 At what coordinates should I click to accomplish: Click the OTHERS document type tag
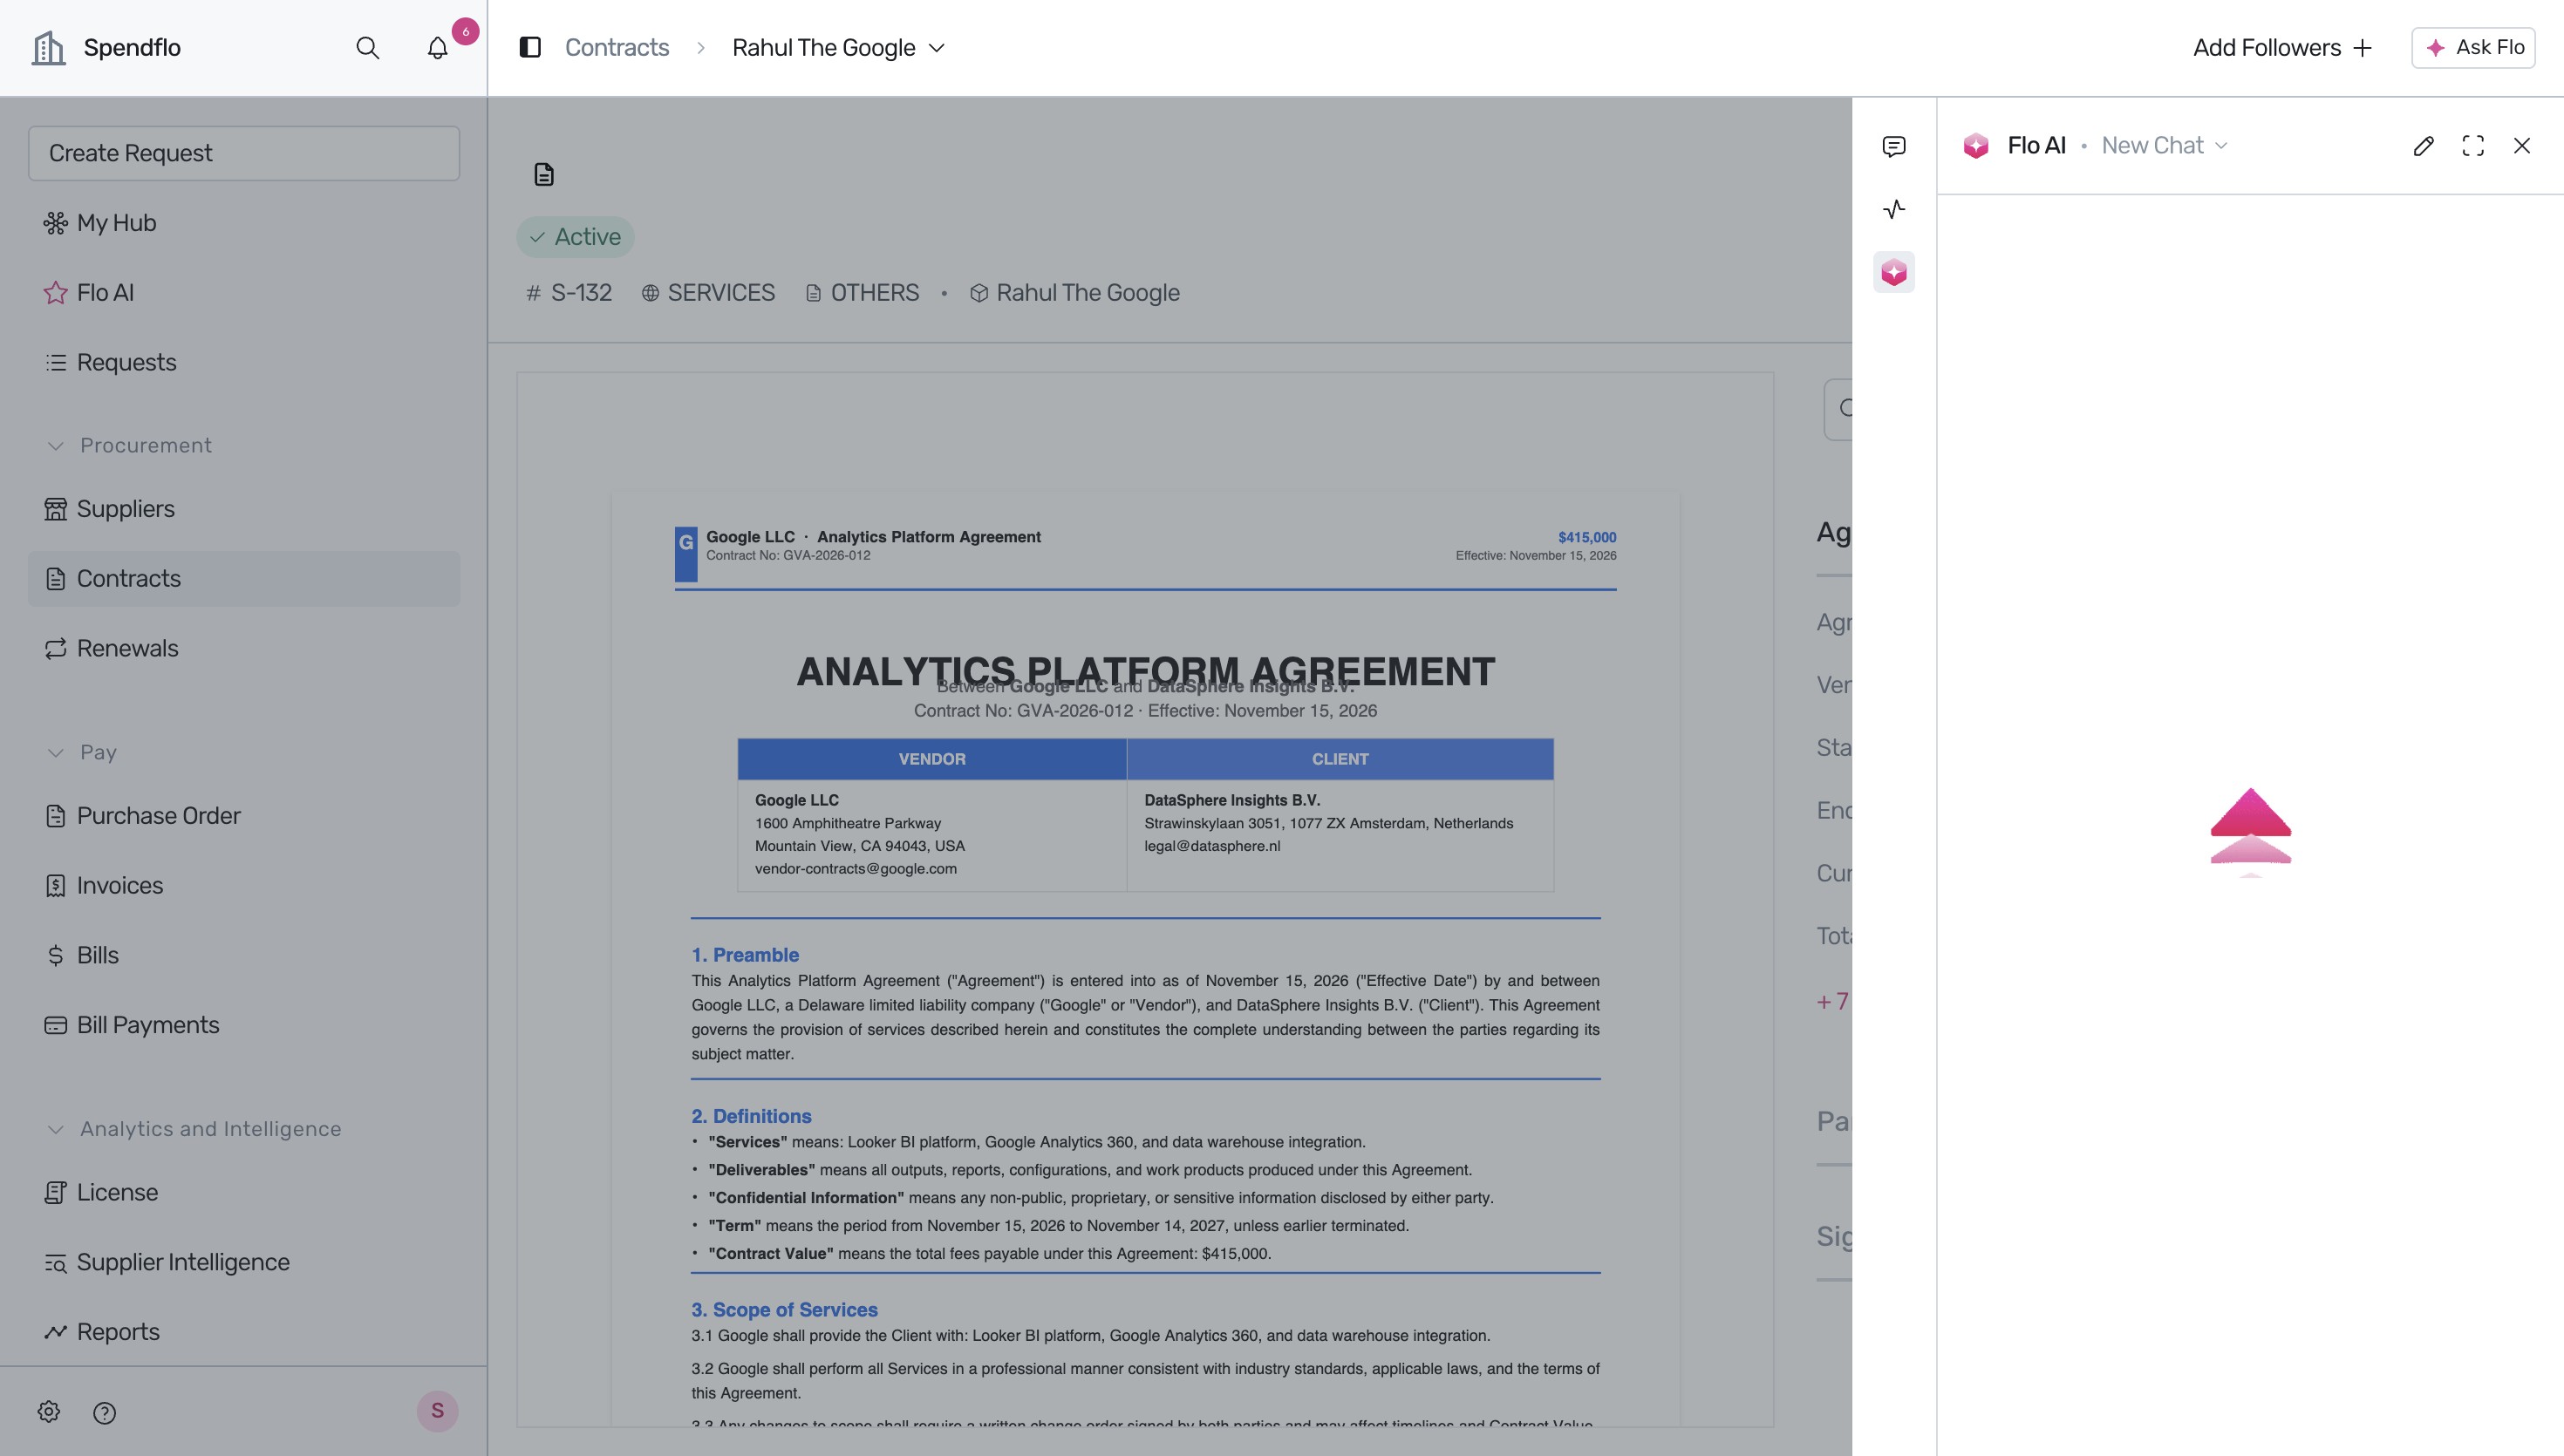pos(862,292)
